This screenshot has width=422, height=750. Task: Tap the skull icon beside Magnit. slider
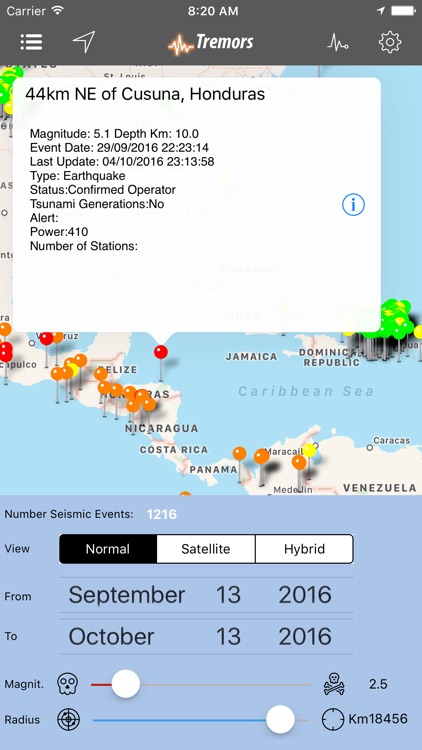tap(67, 684)
